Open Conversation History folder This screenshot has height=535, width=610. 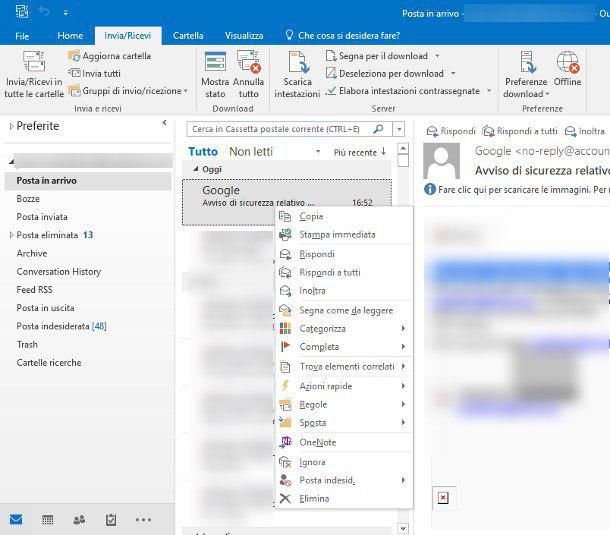coord(59,272)
